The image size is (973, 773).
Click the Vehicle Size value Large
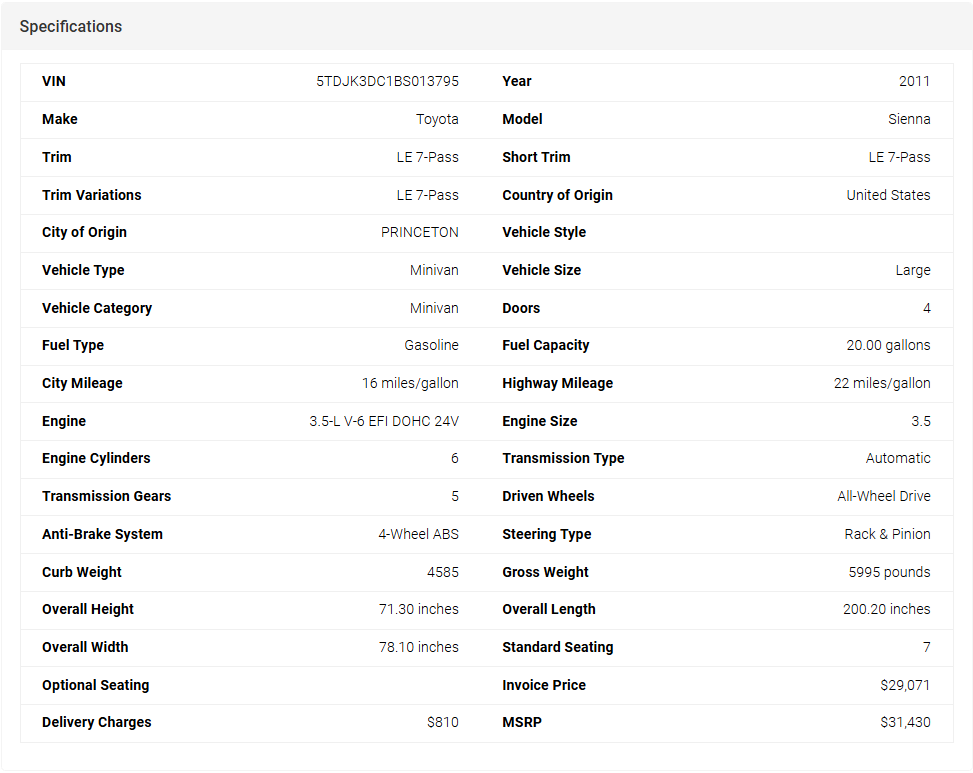click(x=912, y=271)
